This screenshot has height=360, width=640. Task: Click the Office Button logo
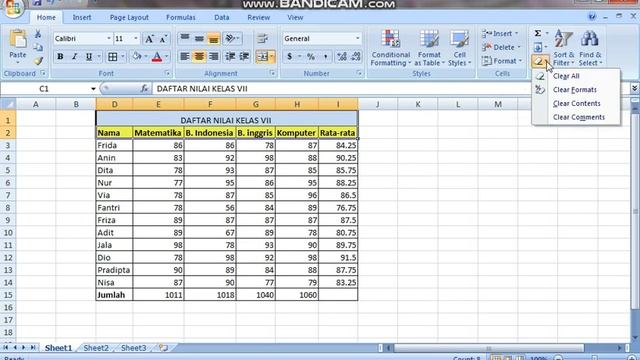click(13, 8)
